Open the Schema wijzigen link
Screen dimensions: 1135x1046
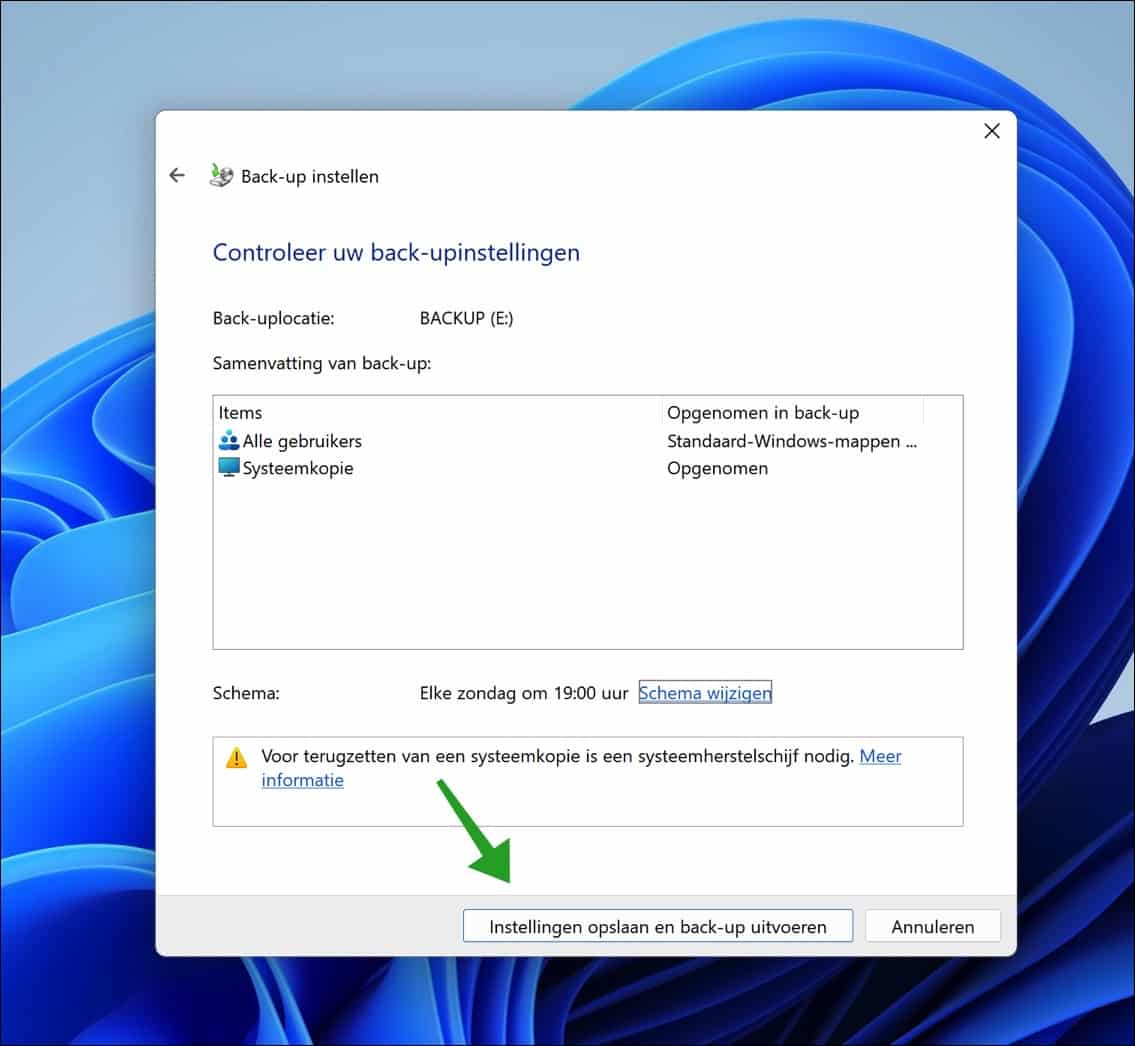pos(705,692)
